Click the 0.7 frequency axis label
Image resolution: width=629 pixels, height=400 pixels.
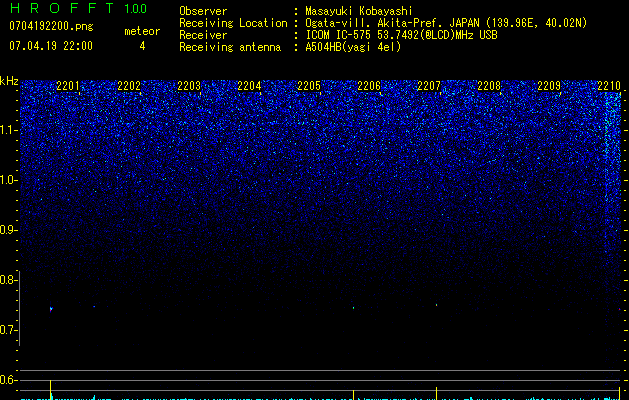(x=8, y=330)
